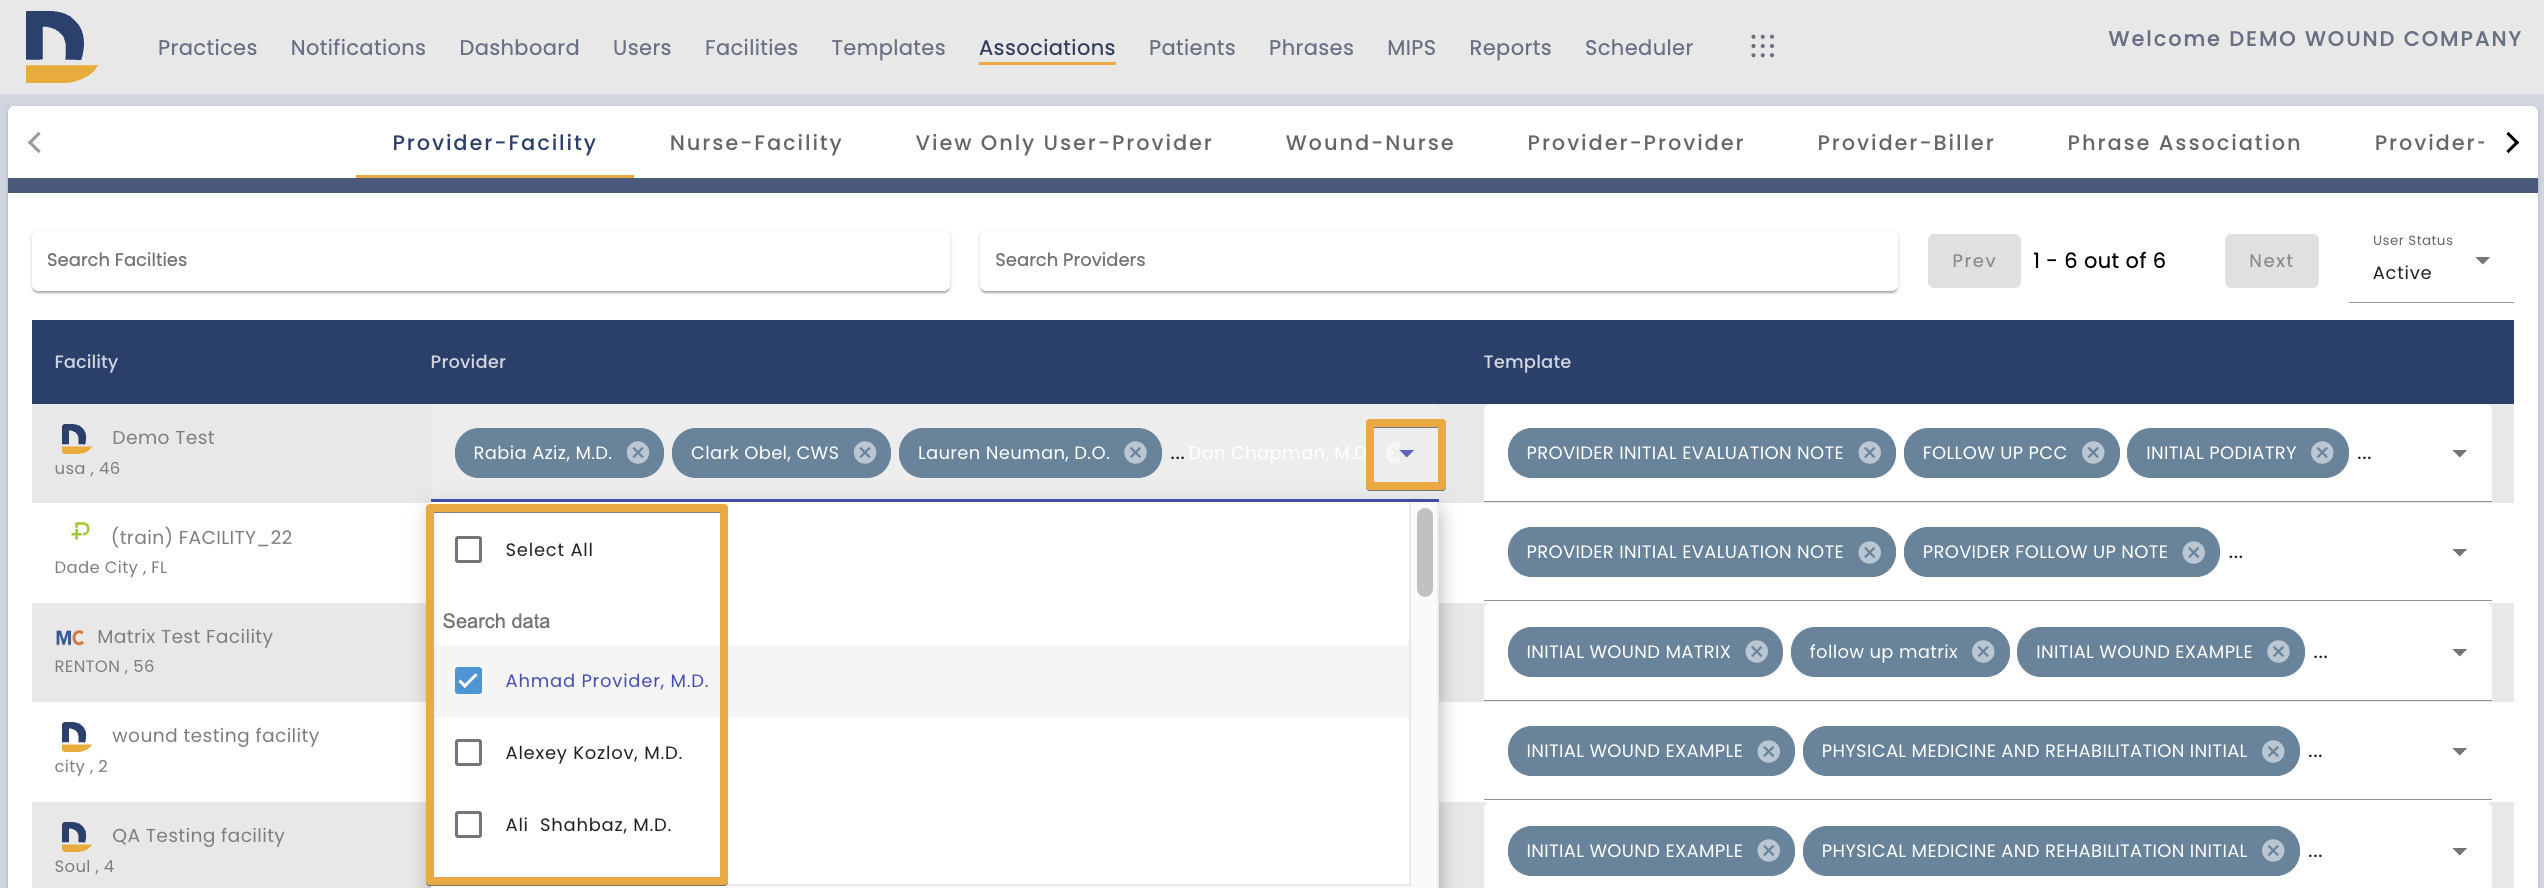Click the wound testing facility logo
This screenshot has width=2544, height=889.
(x=76, y=736)
